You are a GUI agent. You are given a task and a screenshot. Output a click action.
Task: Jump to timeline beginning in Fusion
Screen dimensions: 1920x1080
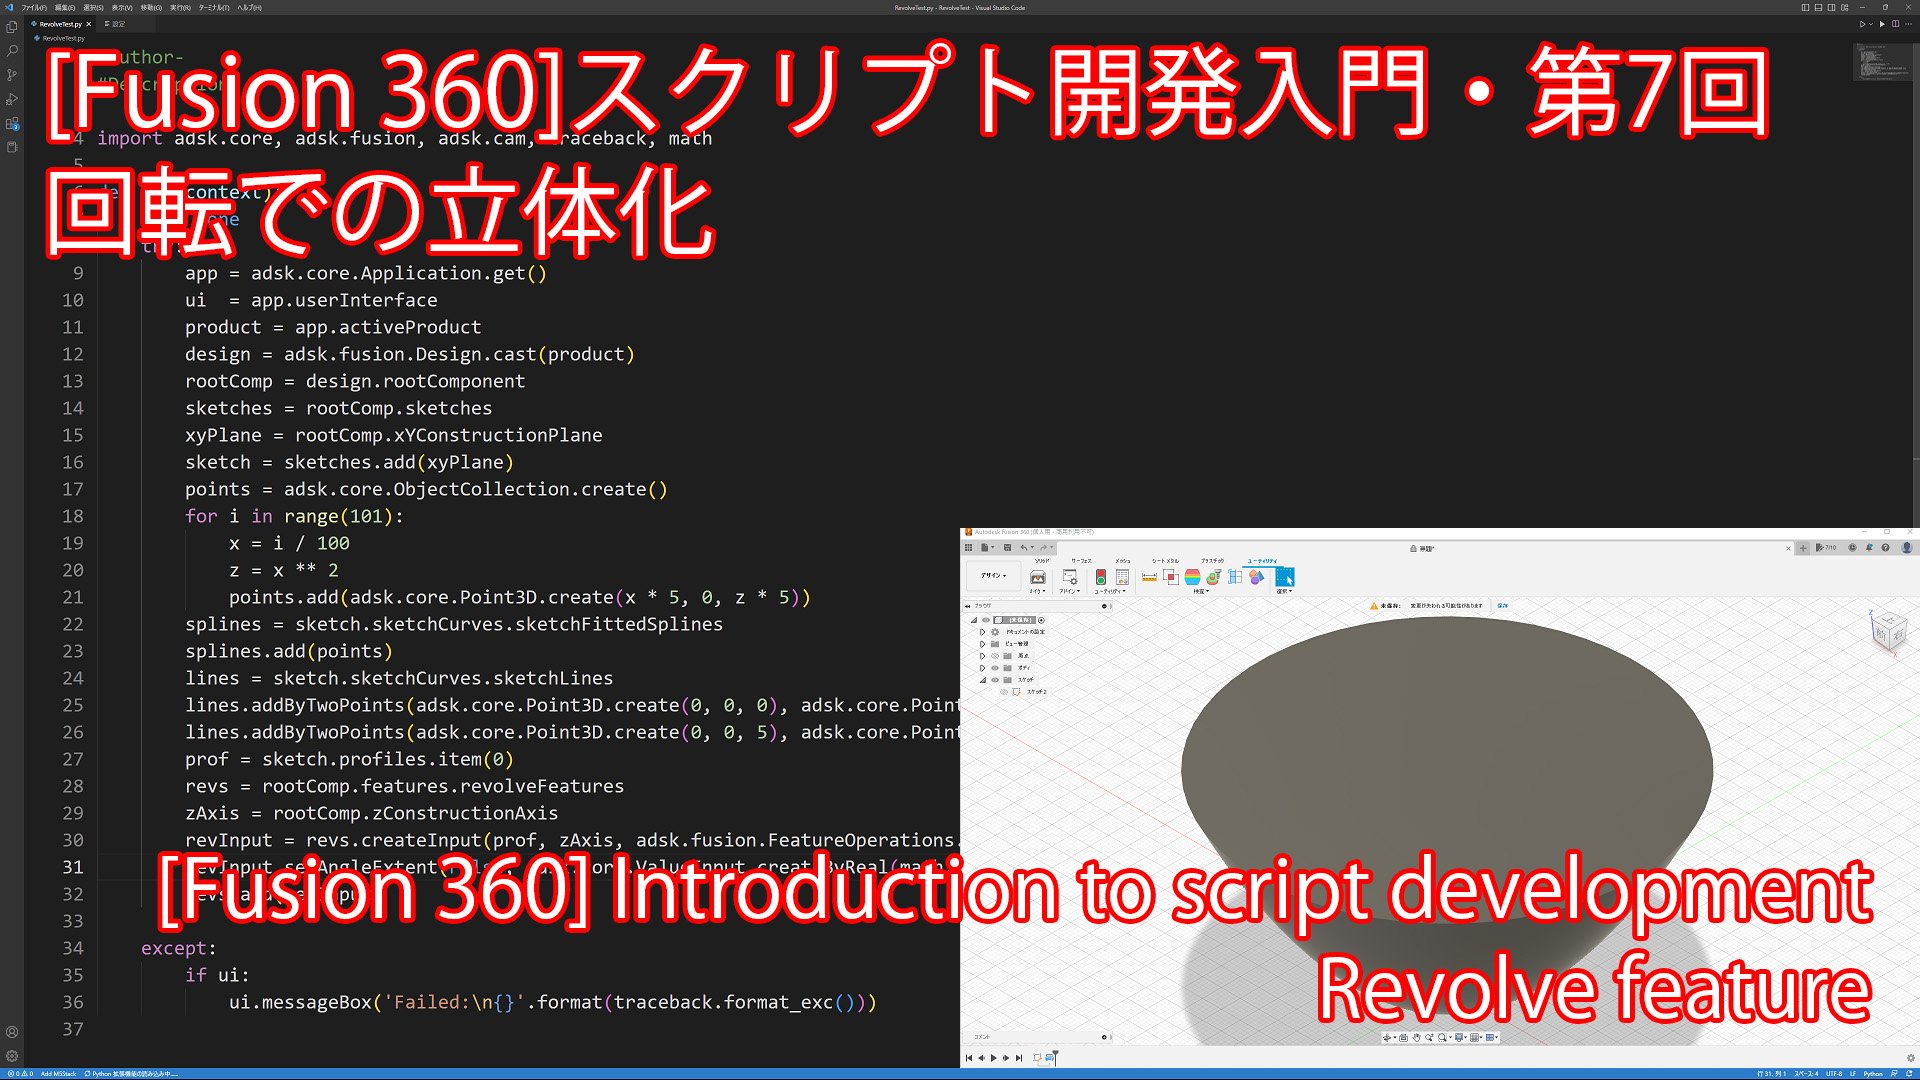point(968,1058)
